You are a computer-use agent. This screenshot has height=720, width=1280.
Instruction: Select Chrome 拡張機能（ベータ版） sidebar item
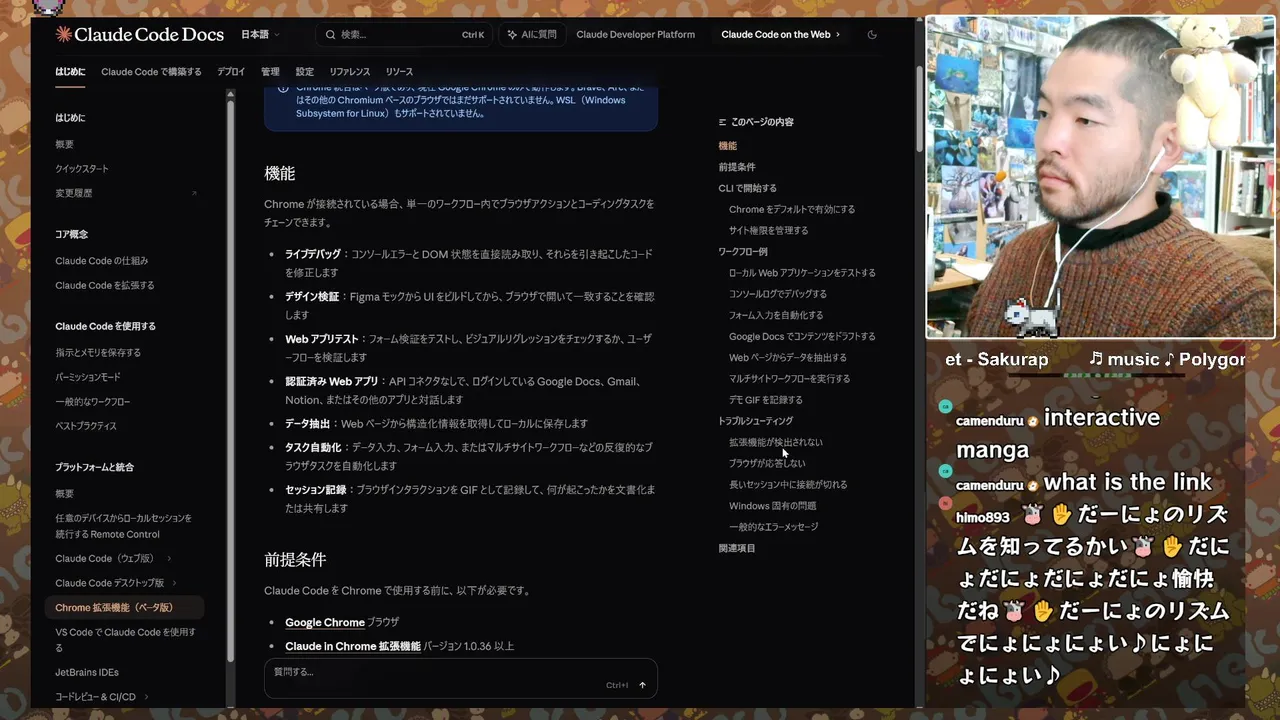point(124,607)
